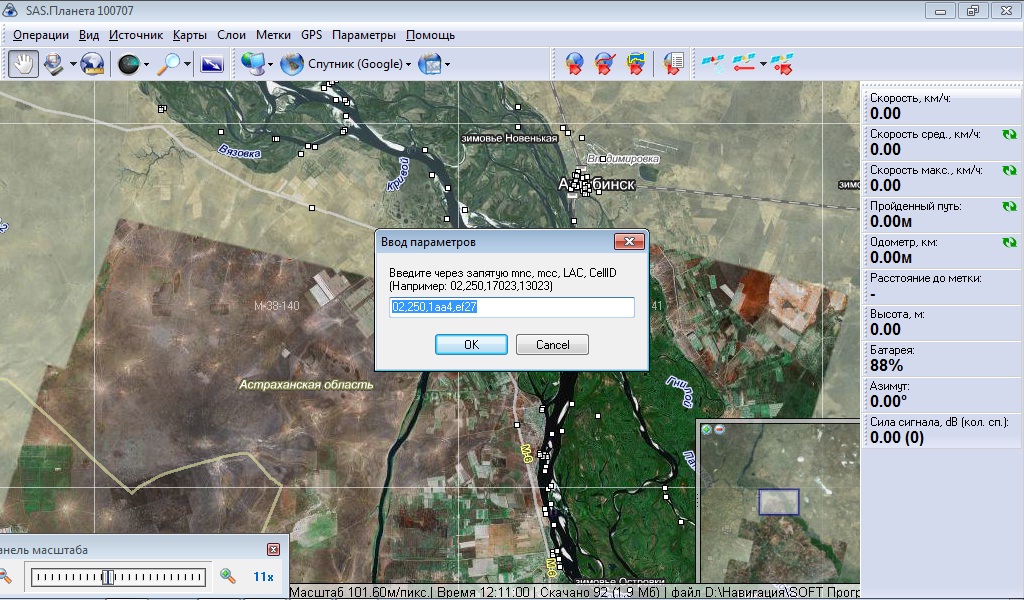
Task: Click the add polygon mark icon
Action: point(635,64)
